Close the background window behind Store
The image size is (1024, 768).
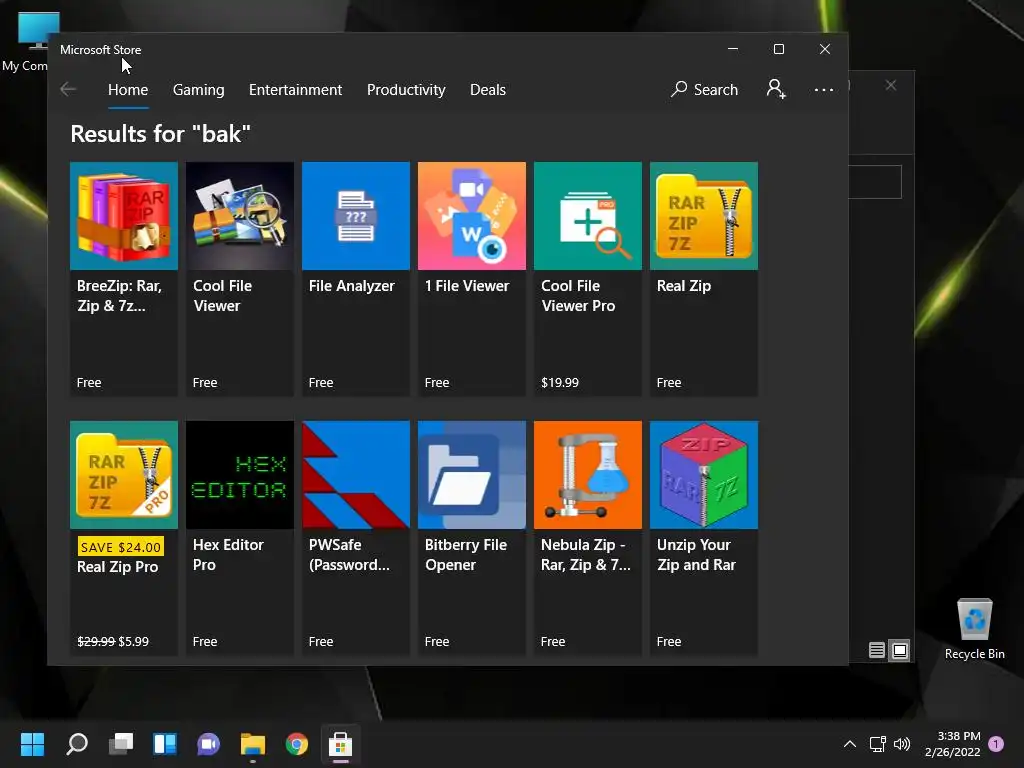(891, 86)
